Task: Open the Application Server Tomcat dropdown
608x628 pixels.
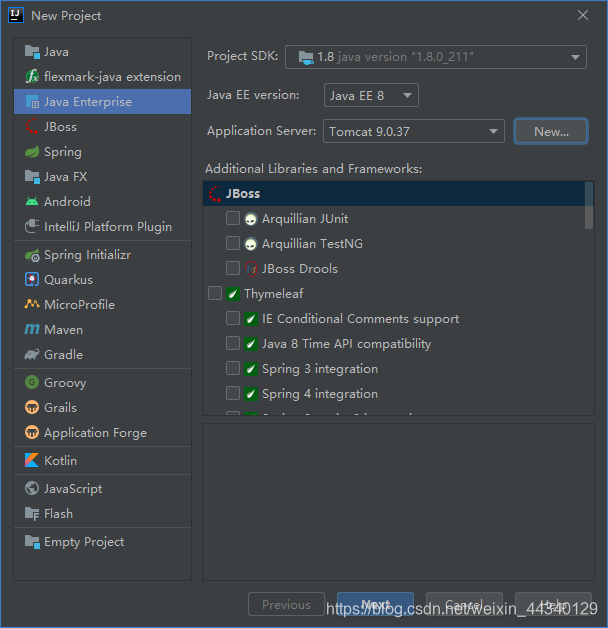Action: (x=414, y=131)
